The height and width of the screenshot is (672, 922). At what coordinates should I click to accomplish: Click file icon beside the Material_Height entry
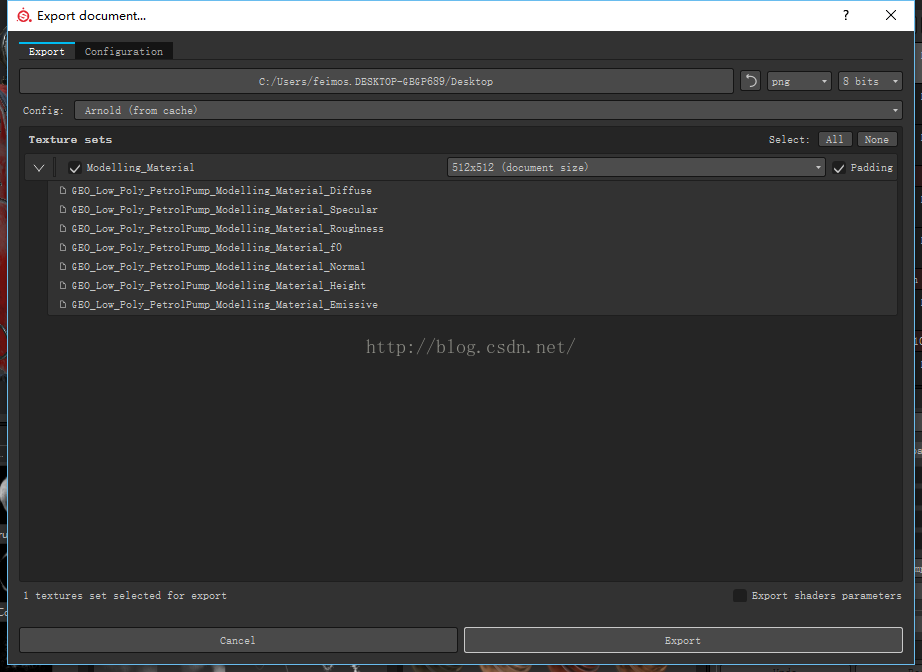[62, 285]
